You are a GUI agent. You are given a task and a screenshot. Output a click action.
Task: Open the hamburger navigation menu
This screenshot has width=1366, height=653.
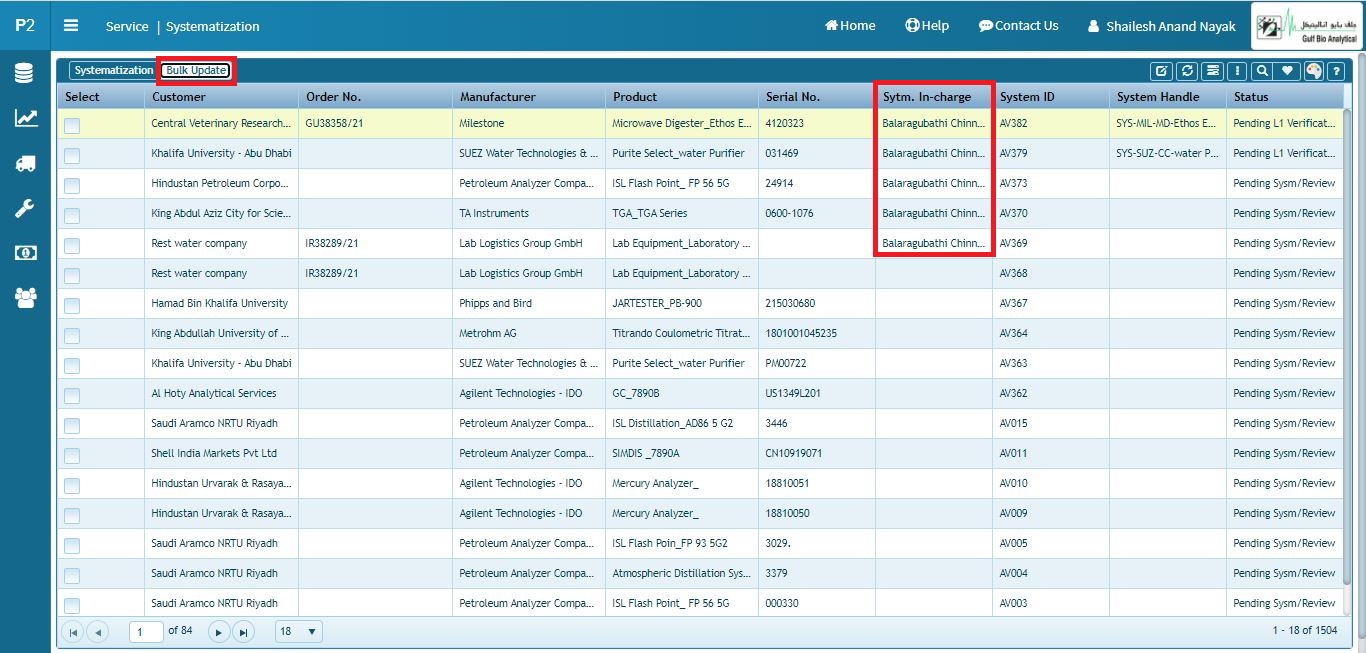coord(71,26)
